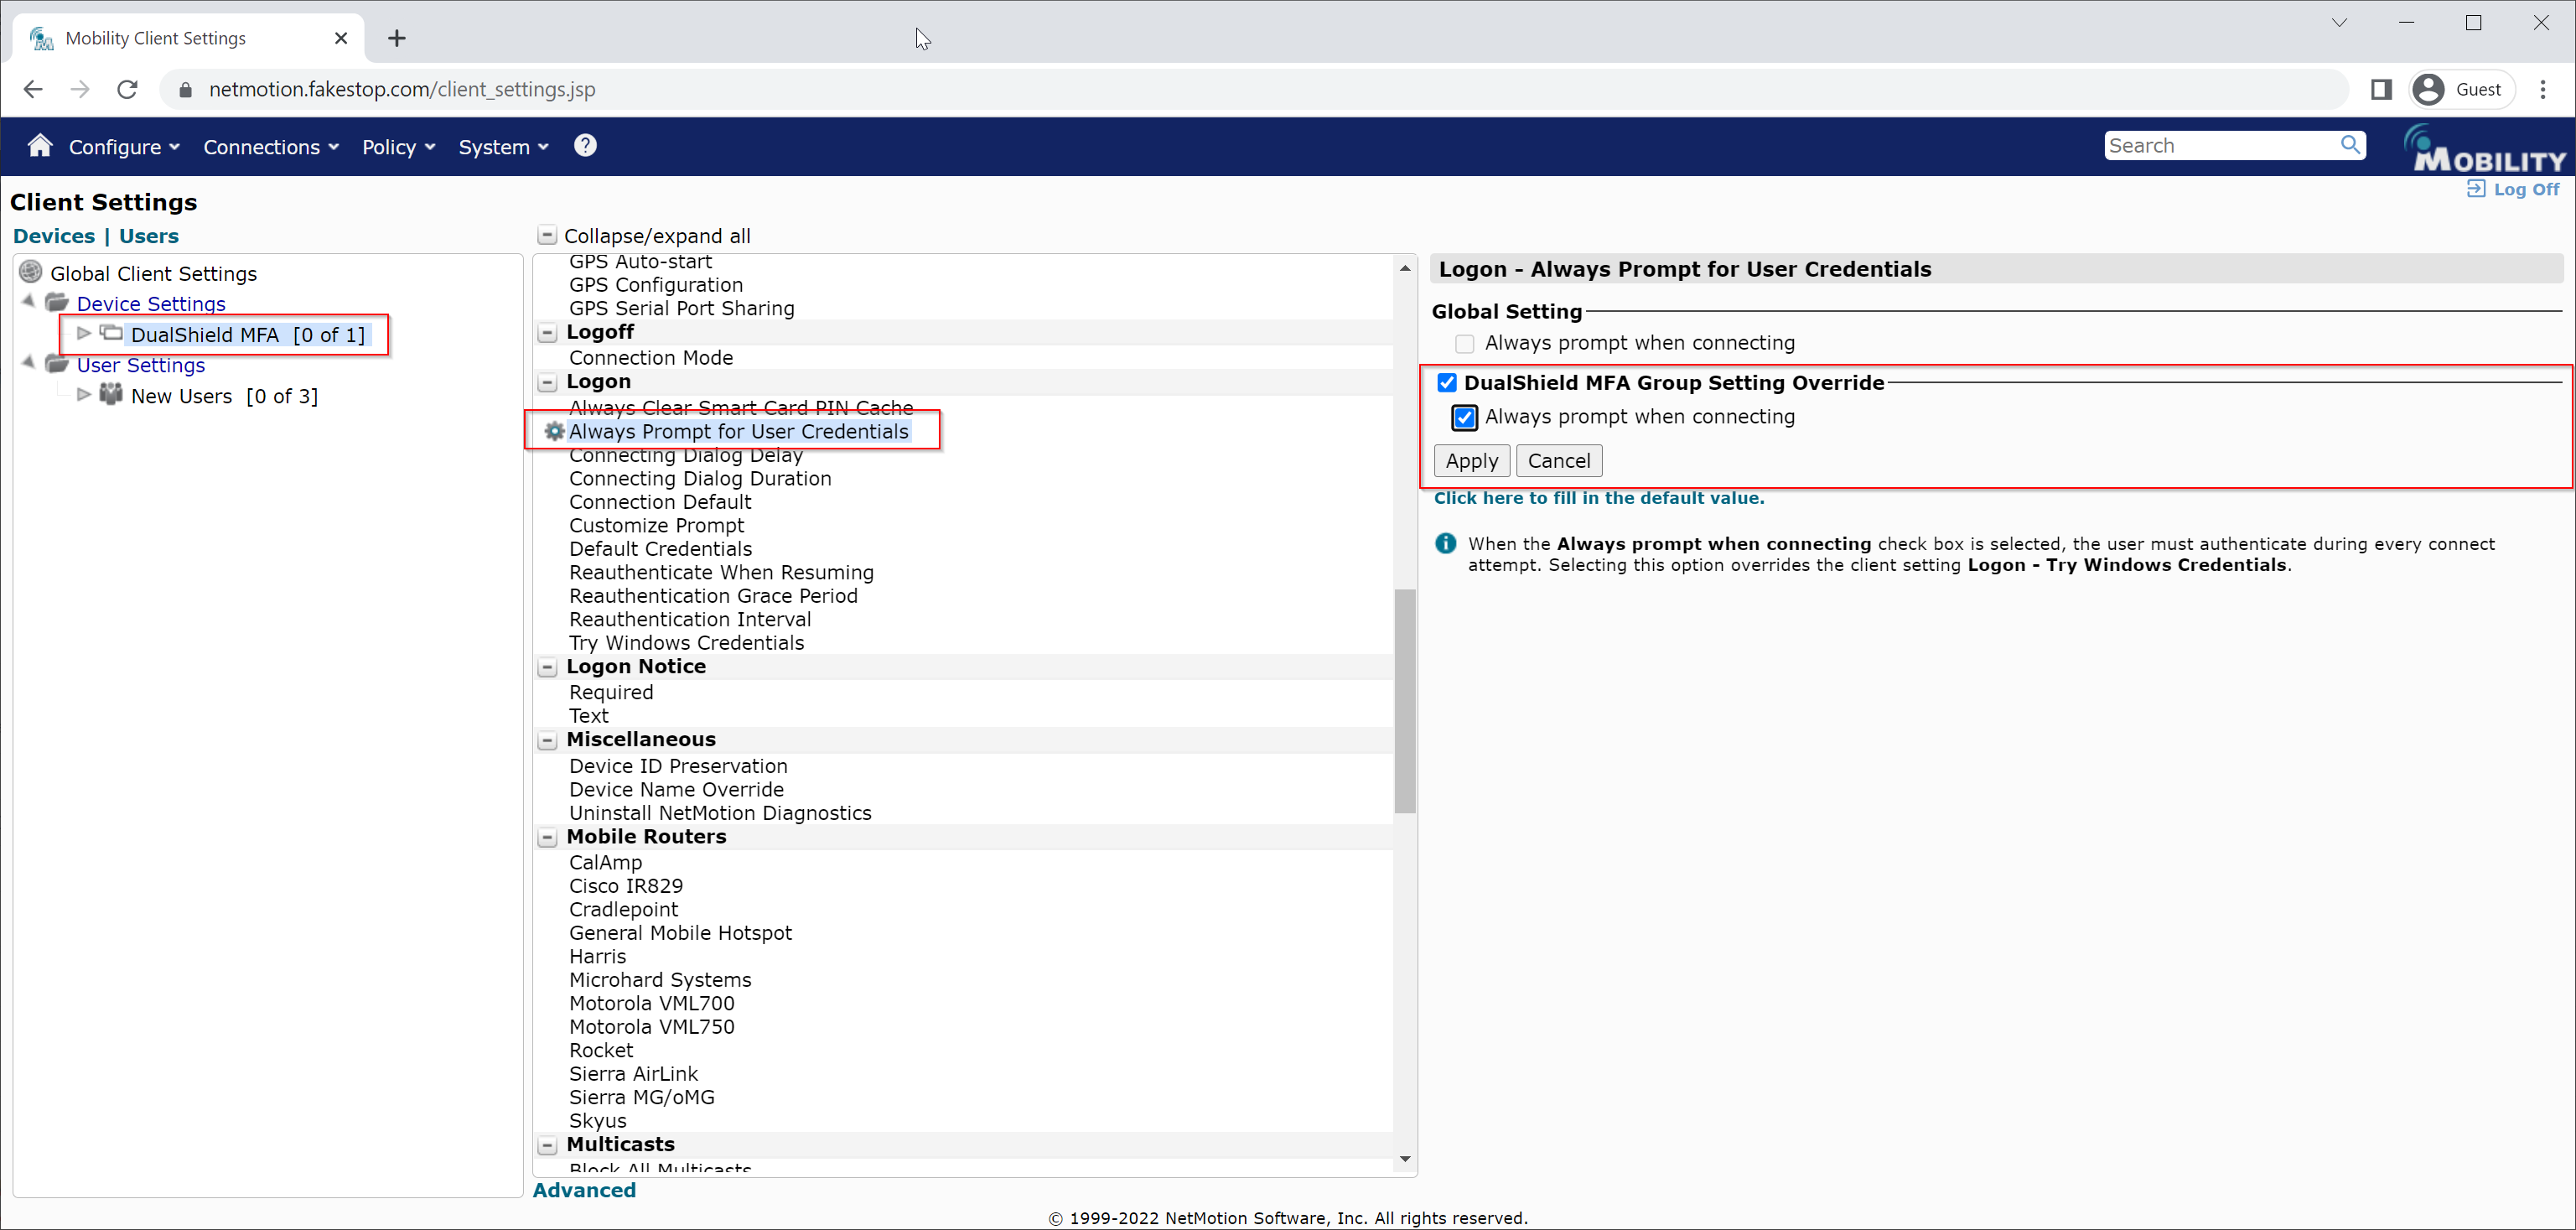Screen dimensions: 2576x1230
Task: Expand the DualShield MFA device group
Action: click(x=84, y=334)
